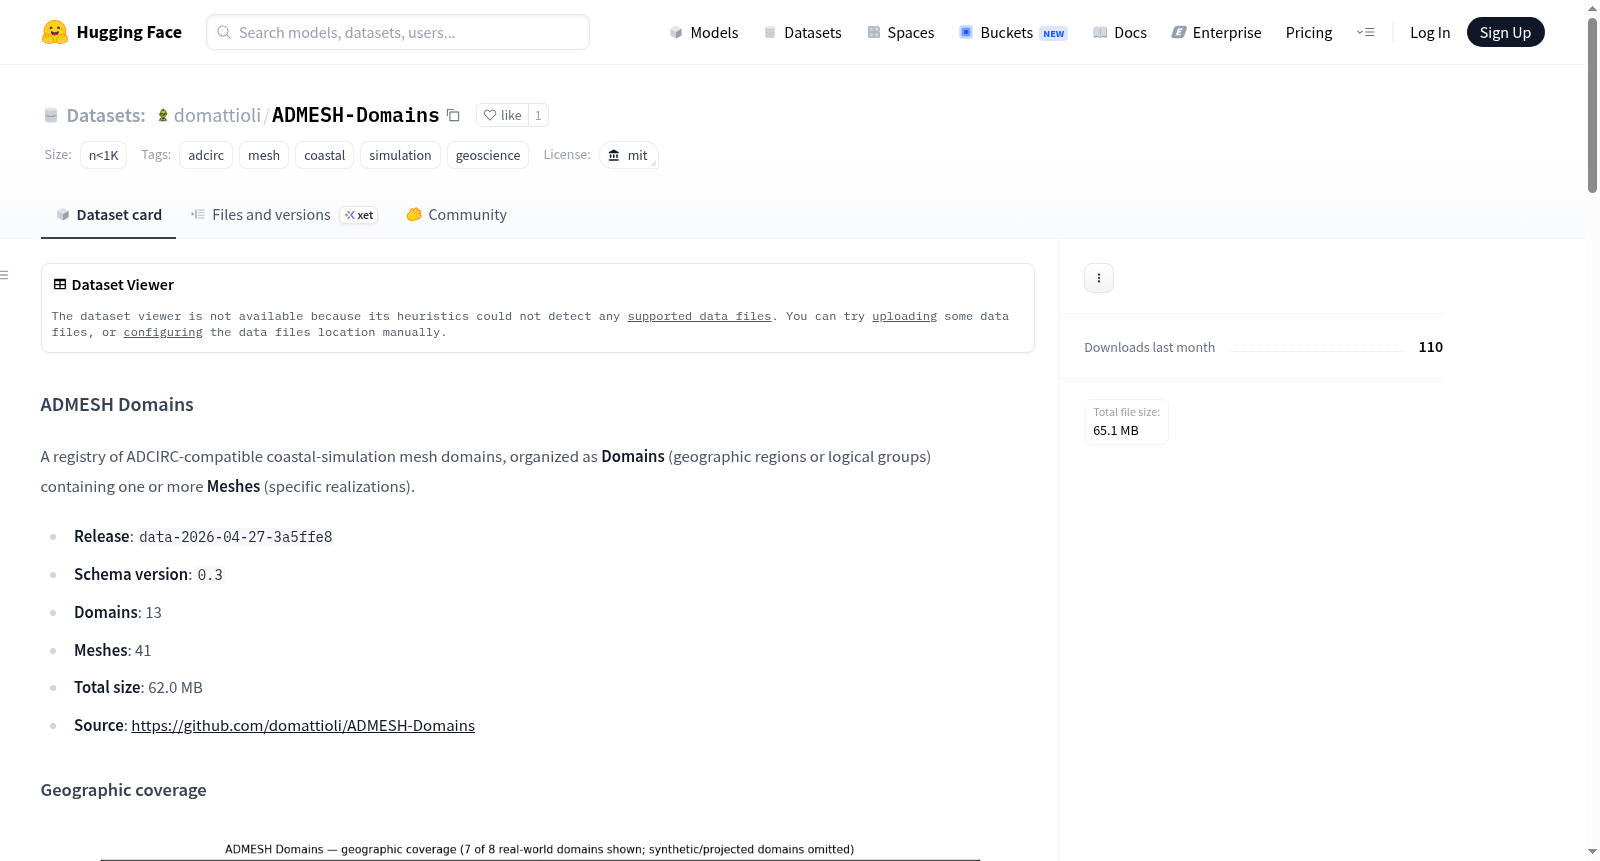Follow the uploading link in Dataset Viewer
This screenshot has width=1600, height=861.
pyautogui.click(x=904, y=317)
